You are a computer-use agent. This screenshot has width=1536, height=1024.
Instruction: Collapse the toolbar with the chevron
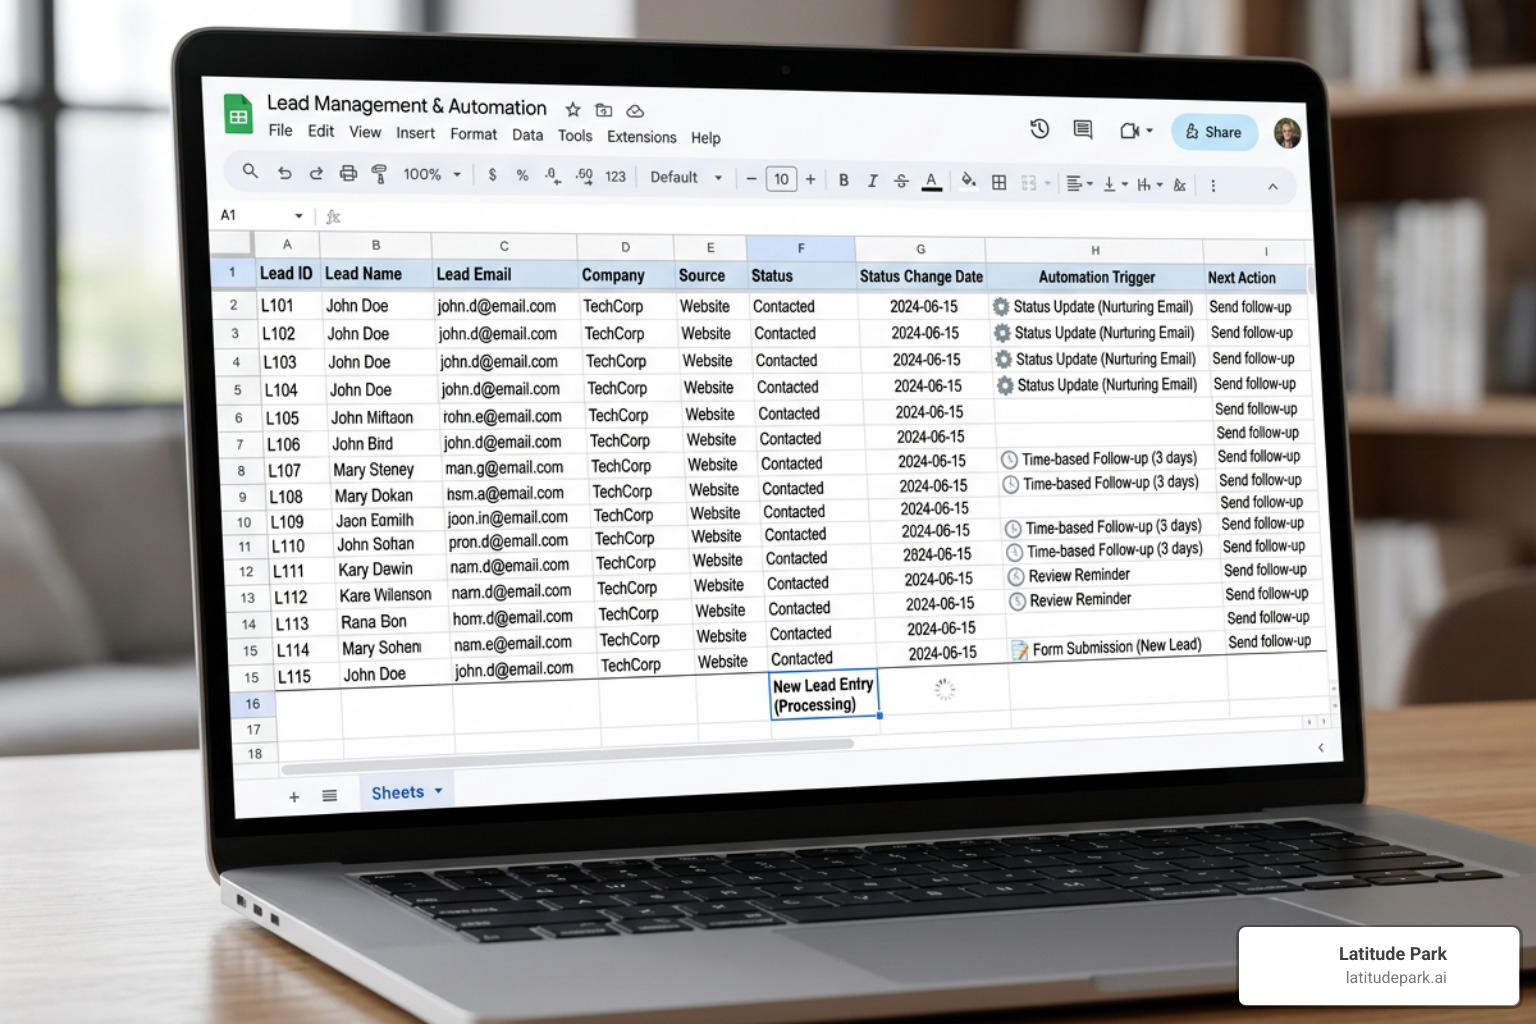(1273, 186)
